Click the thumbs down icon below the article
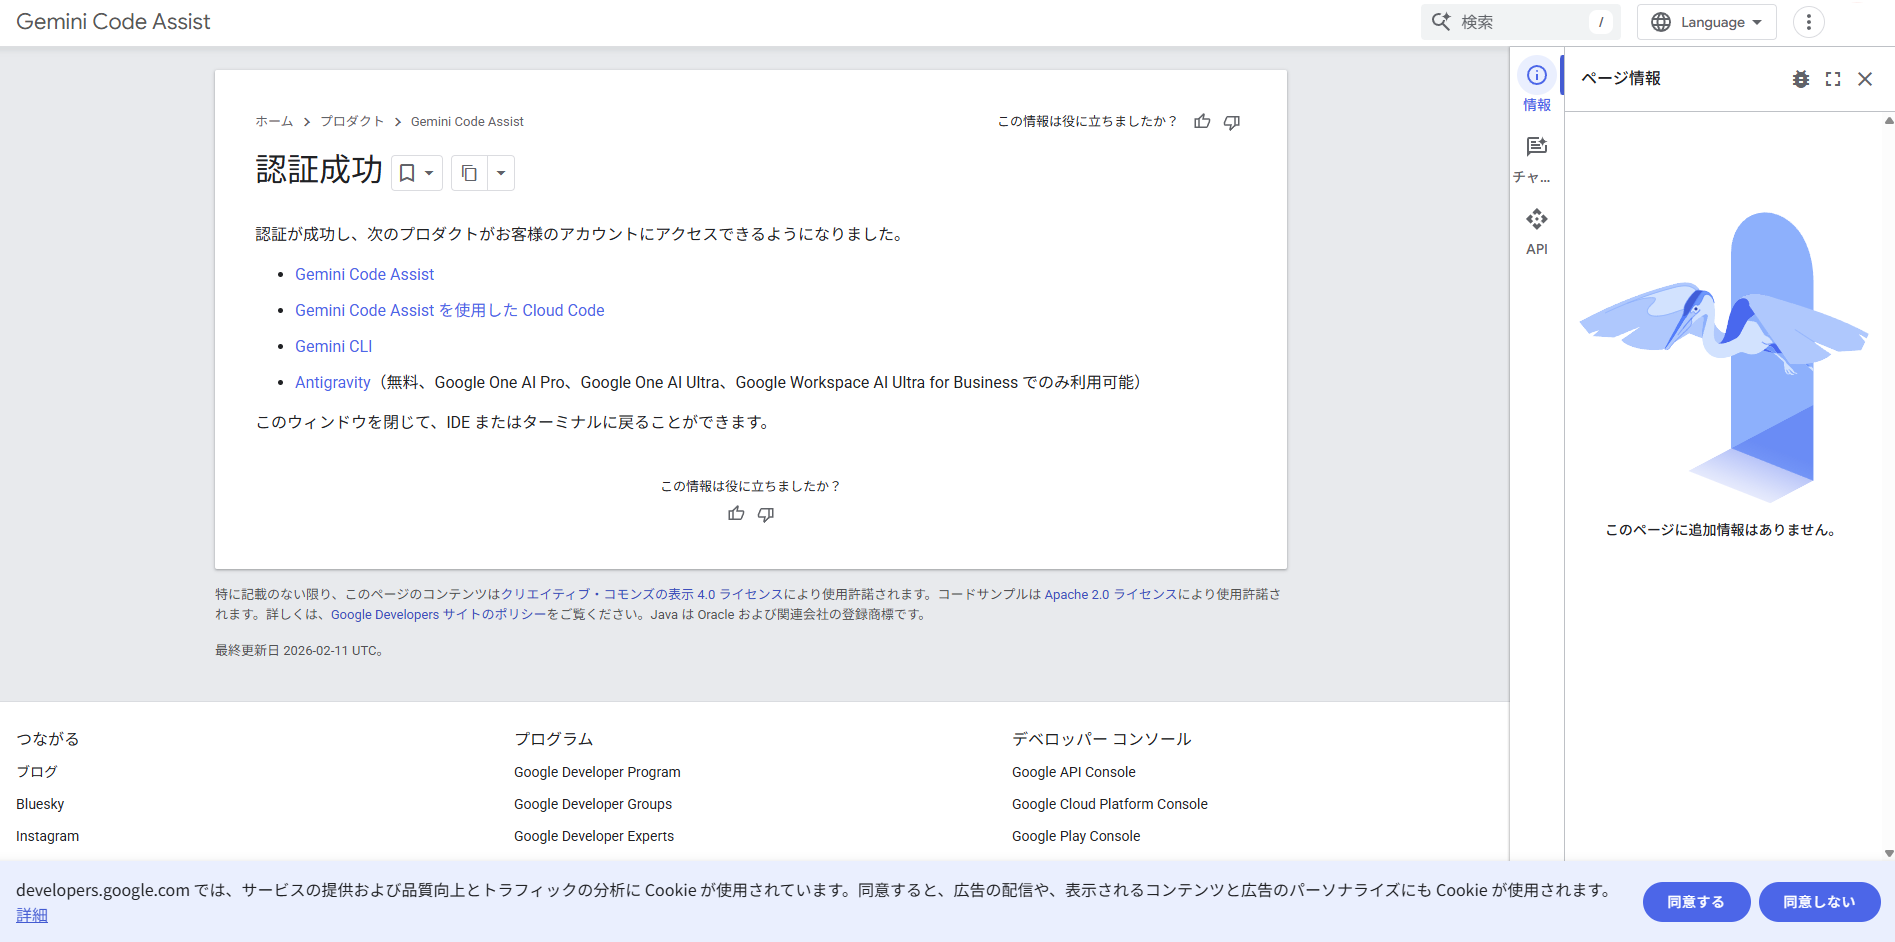Viewport: 1895px width, 942px height. [x=766, y=514]
